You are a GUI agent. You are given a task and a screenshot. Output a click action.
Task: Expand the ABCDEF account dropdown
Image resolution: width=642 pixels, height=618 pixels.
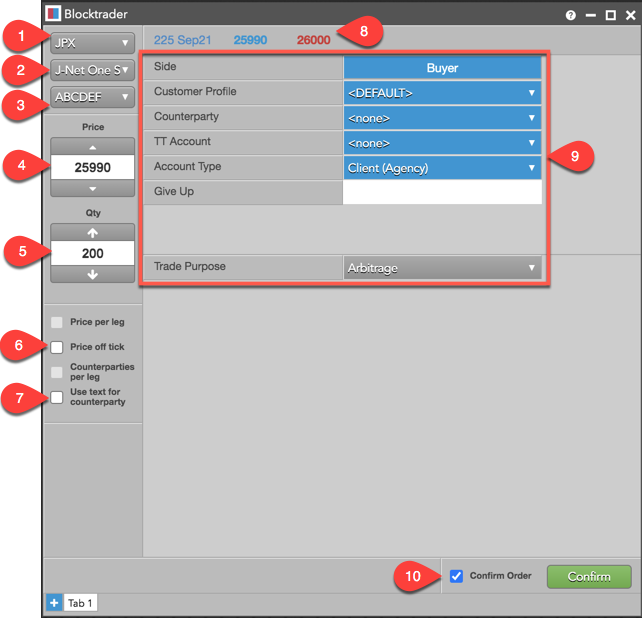[92, 97]
